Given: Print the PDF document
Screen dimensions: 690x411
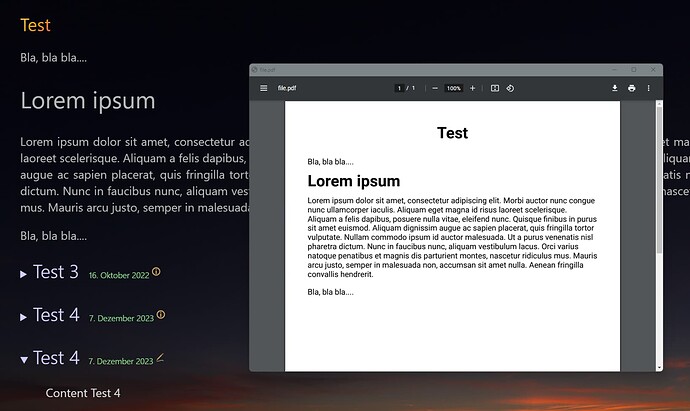Looking at the screenshot, I should coord(632,88).
